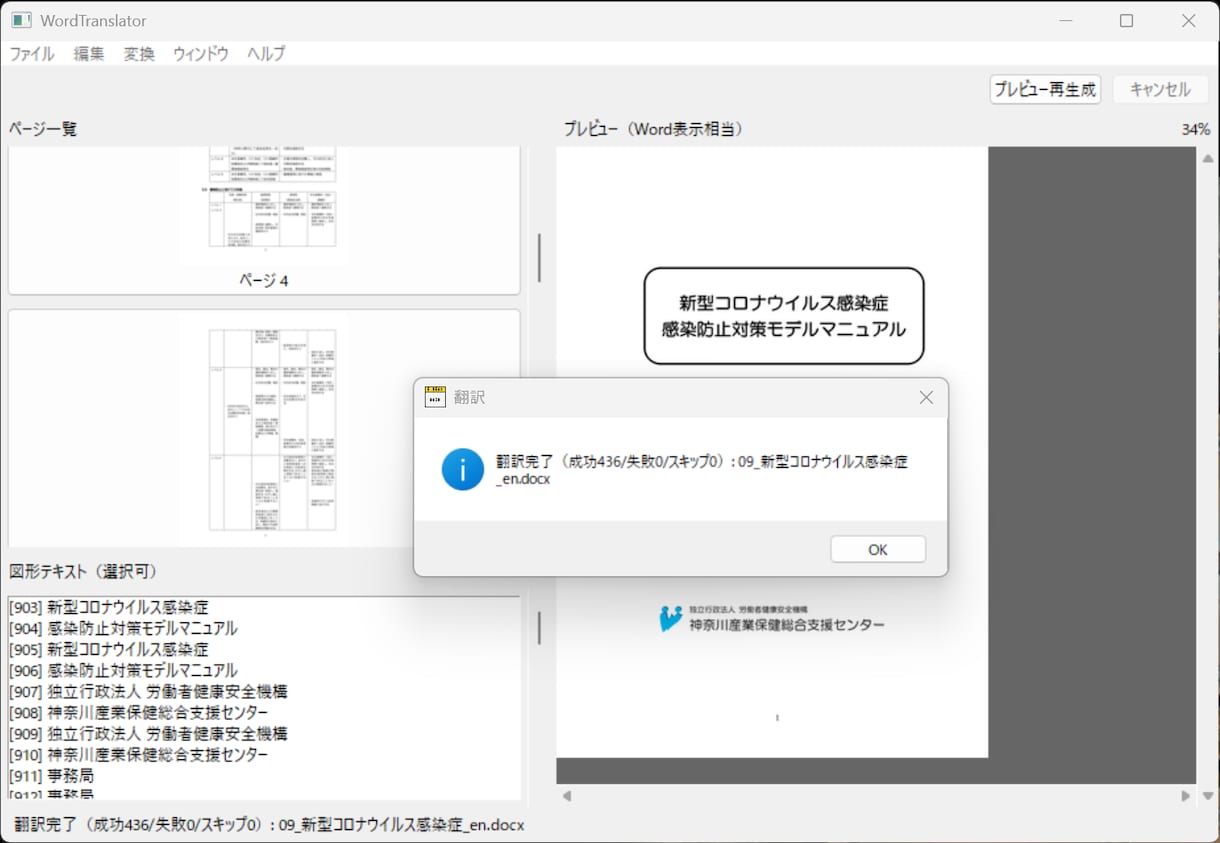Click the プレビュー（Word表示相当） label

click(x=653, y=129)
